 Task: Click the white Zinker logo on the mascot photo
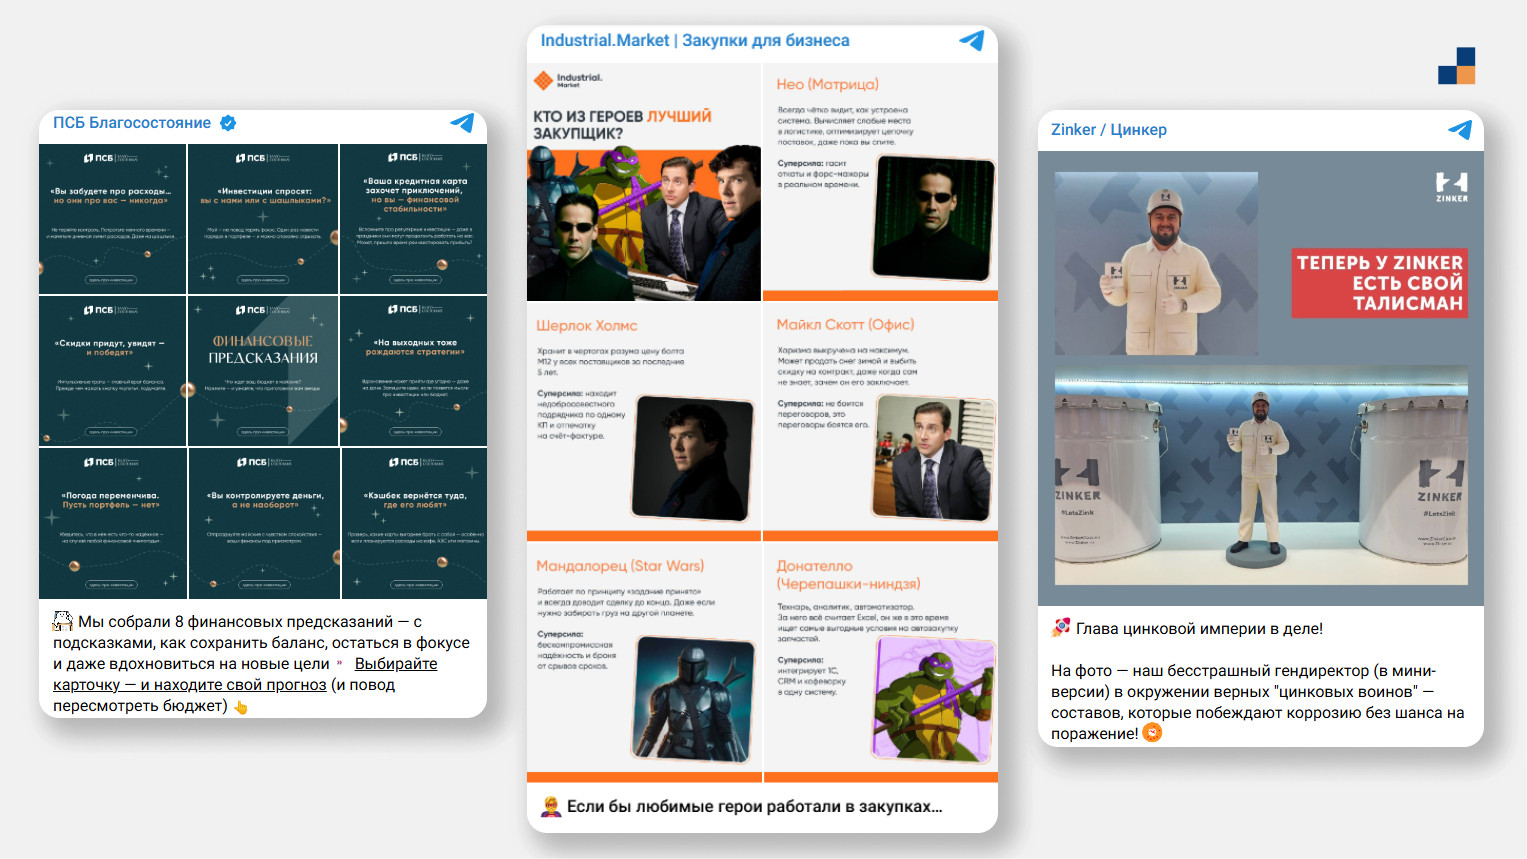[1452, 187]
